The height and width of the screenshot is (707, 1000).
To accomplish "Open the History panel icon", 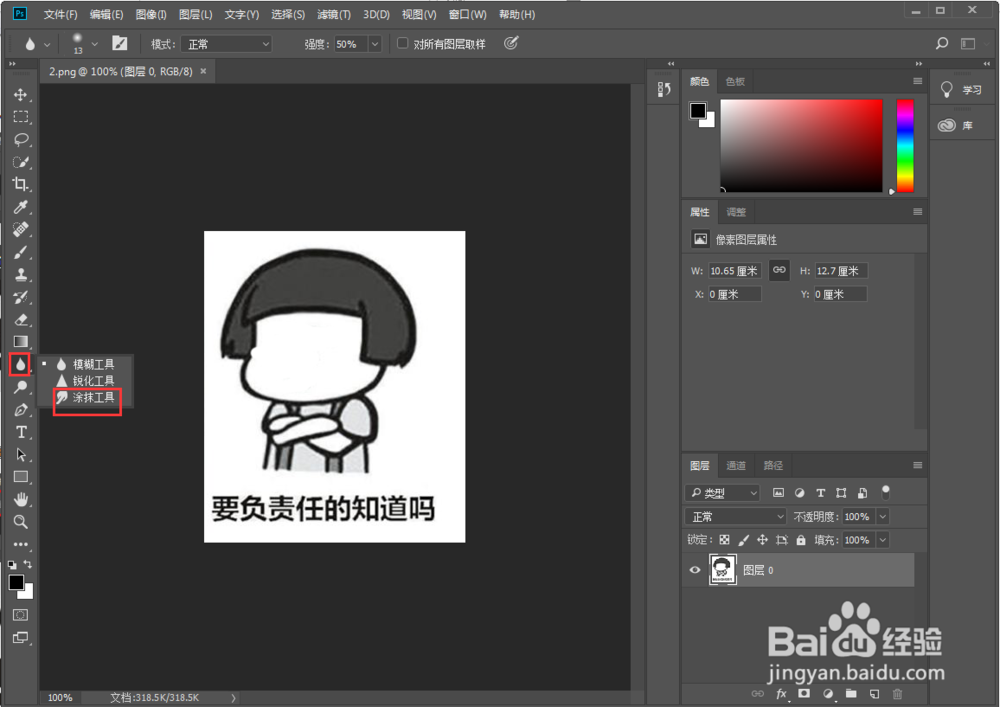I will click(x=664, y=90).
